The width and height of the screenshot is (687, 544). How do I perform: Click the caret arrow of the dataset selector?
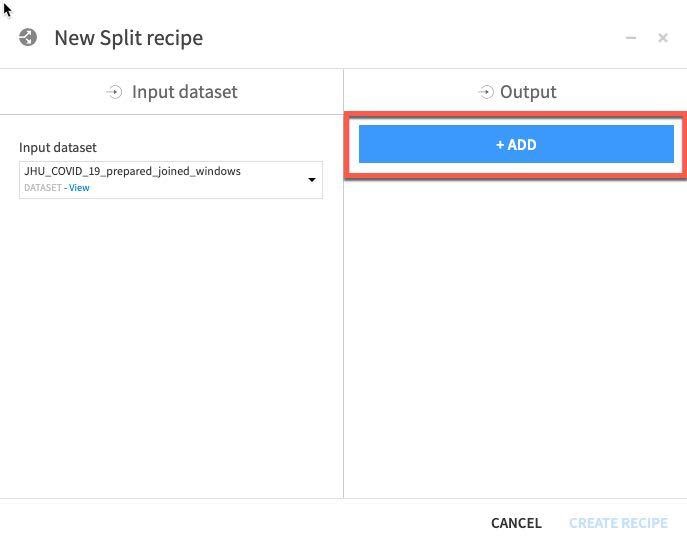click(312, 180)
